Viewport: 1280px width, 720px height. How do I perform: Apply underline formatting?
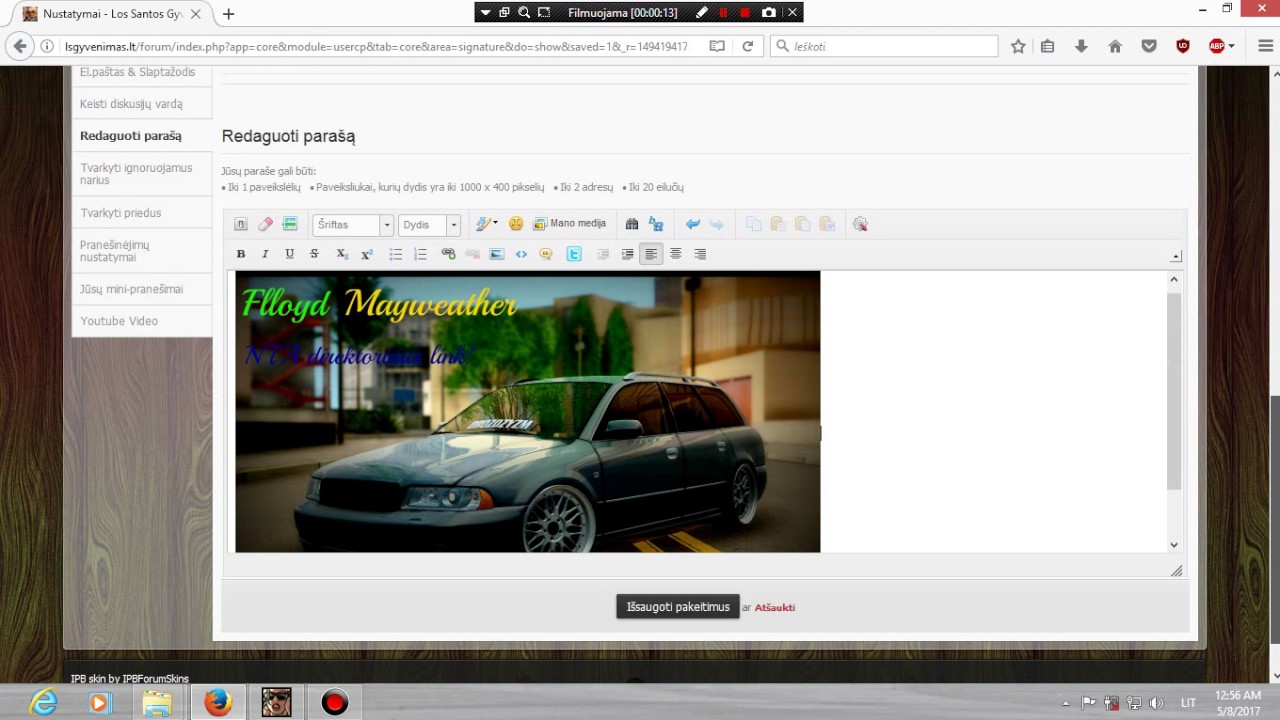click(x=289, y=254)
